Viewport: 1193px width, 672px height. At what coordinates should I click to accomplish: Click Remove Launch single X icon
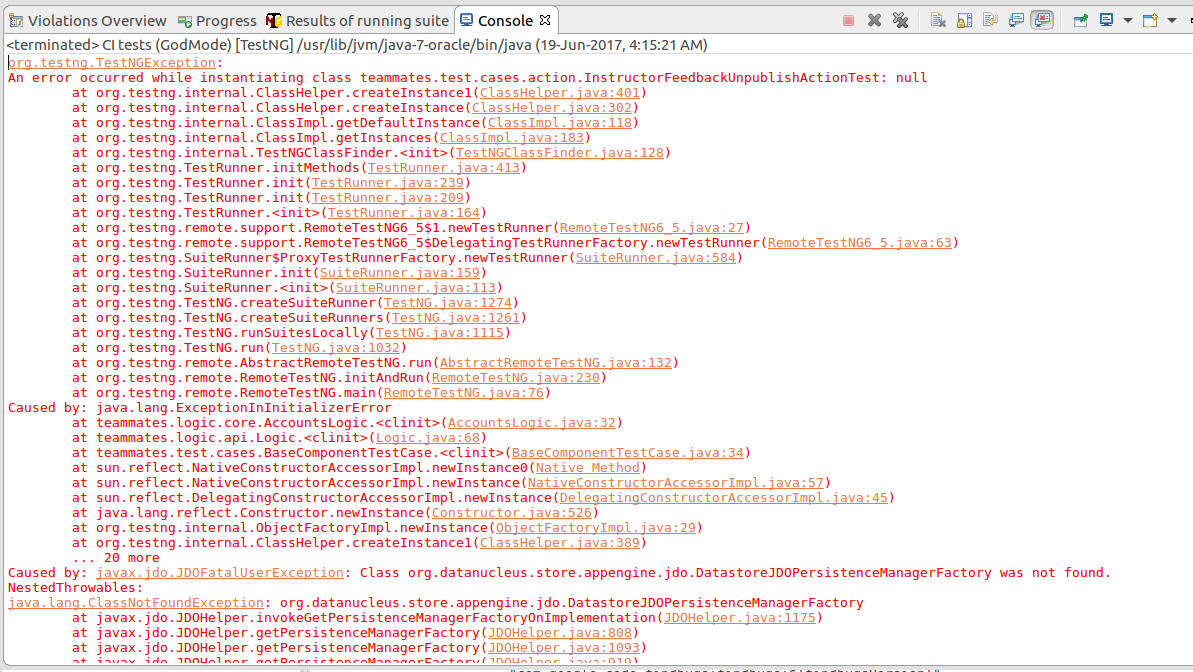tap(874, 21)
